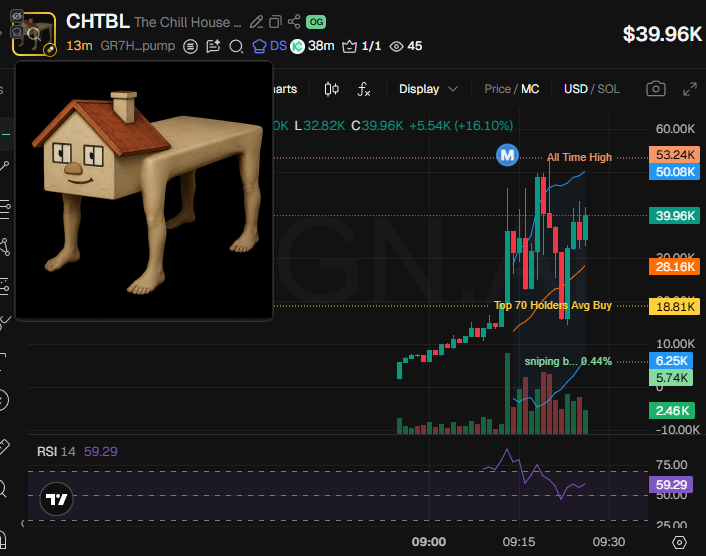Click the 09:15 time axis label

tap(519, 542)
